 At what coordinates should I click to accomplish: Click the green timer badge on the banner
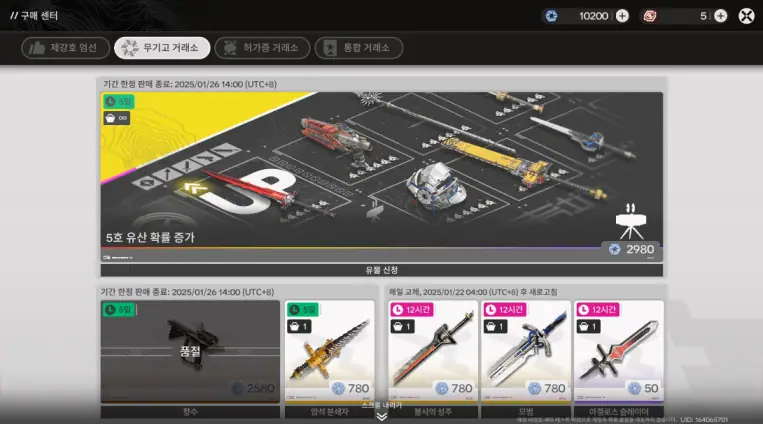pyautogui.click(x=118, y=101)
